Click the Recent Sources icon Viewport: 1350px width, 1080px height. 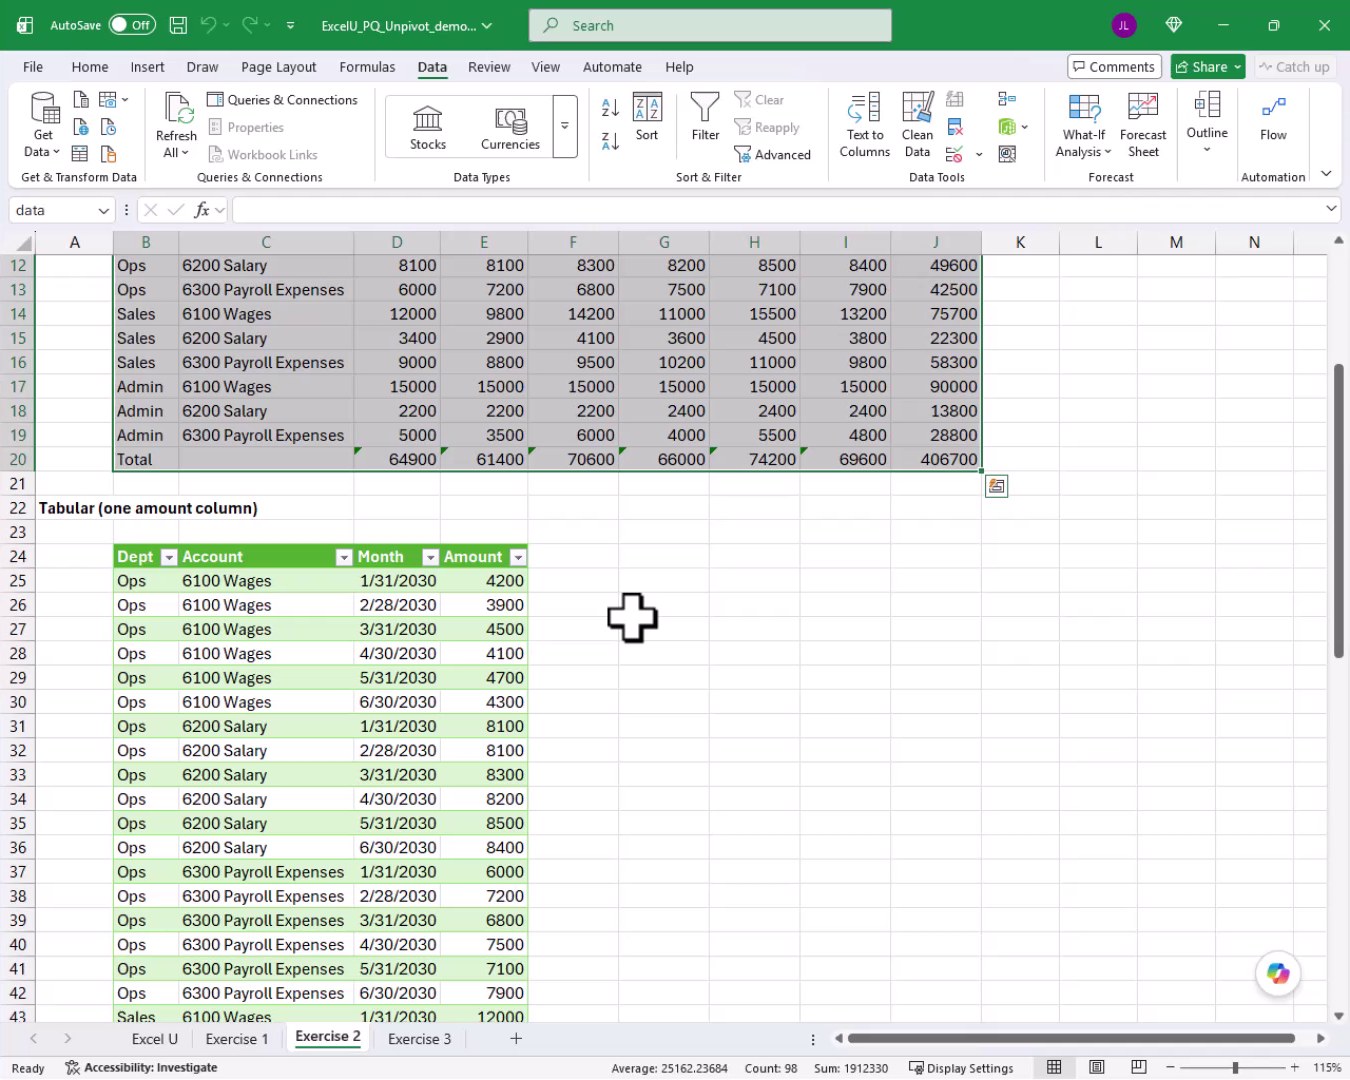point(109,127)
